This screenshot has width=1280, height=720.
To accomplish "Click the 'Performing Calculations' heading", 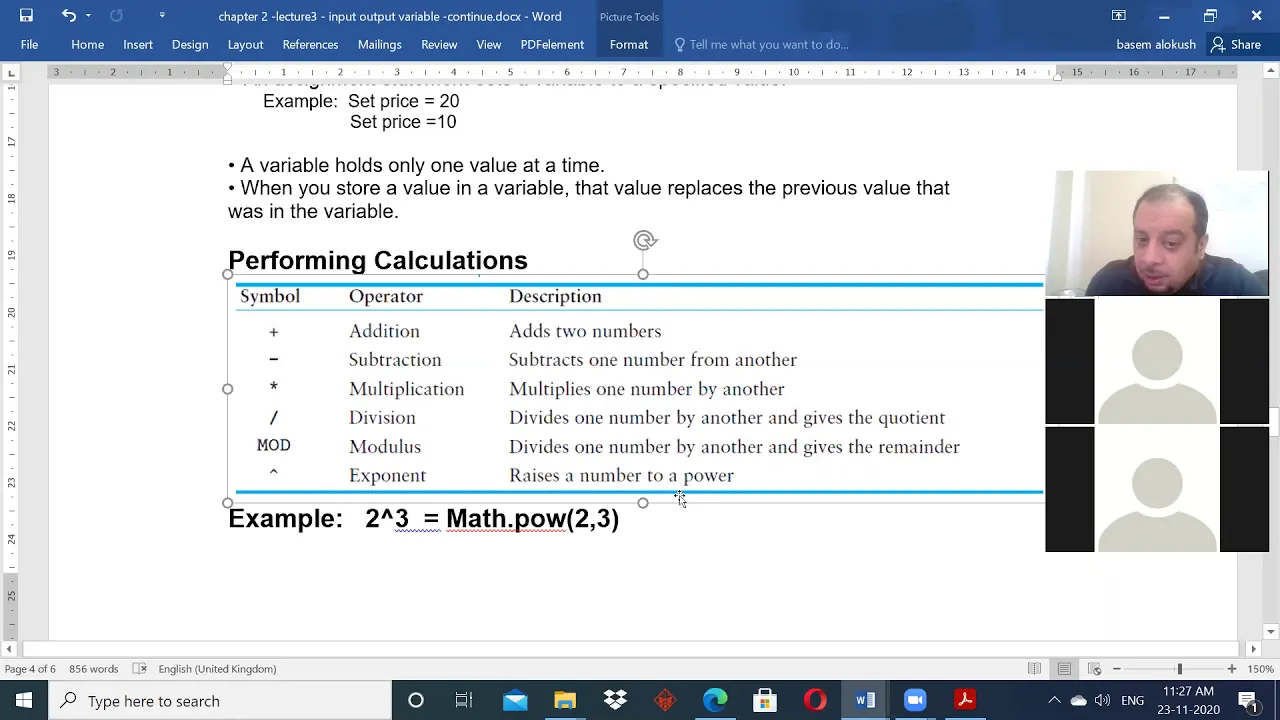I will (378, 260).
